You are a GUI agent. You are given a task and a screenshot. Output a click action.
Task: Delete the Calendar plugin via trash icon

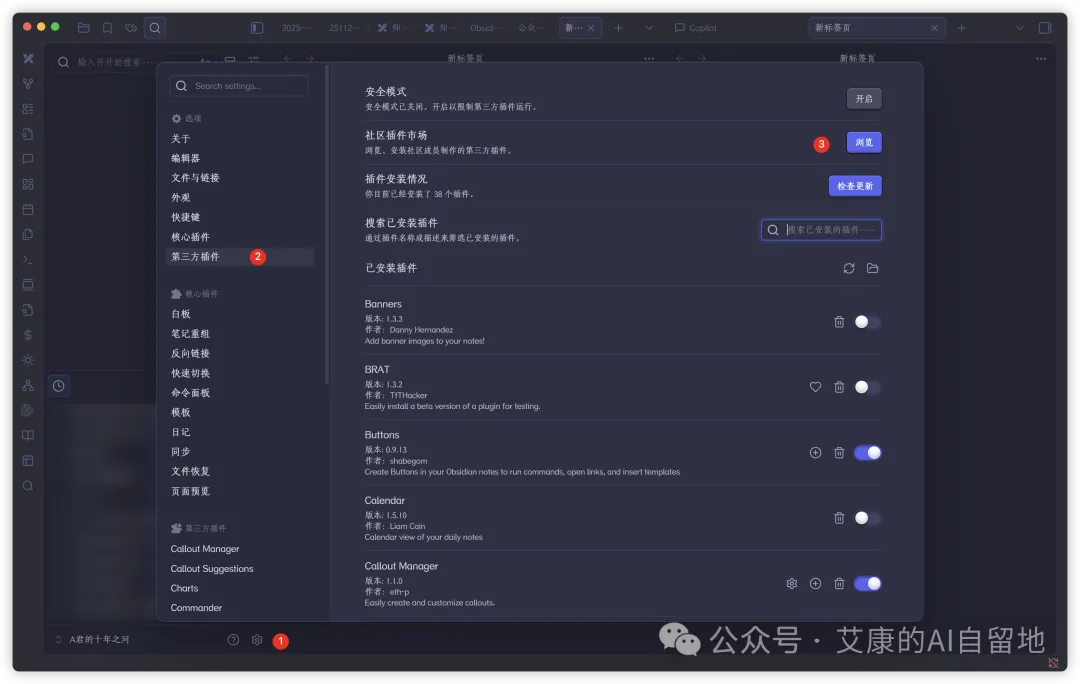[839, 518]
